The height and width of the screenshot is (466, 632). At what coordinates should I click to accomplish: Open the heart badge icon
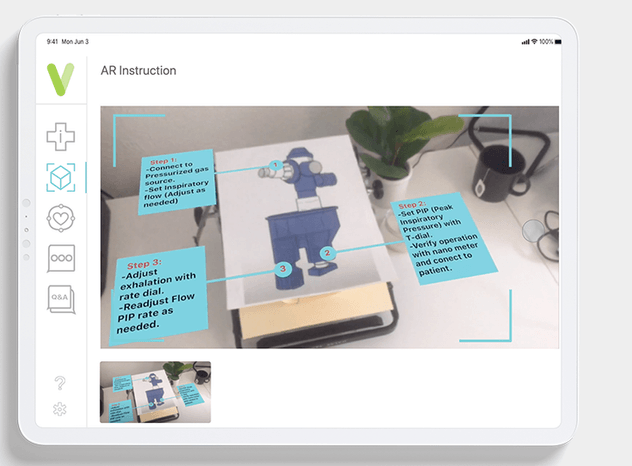click(x=61, y=217)
